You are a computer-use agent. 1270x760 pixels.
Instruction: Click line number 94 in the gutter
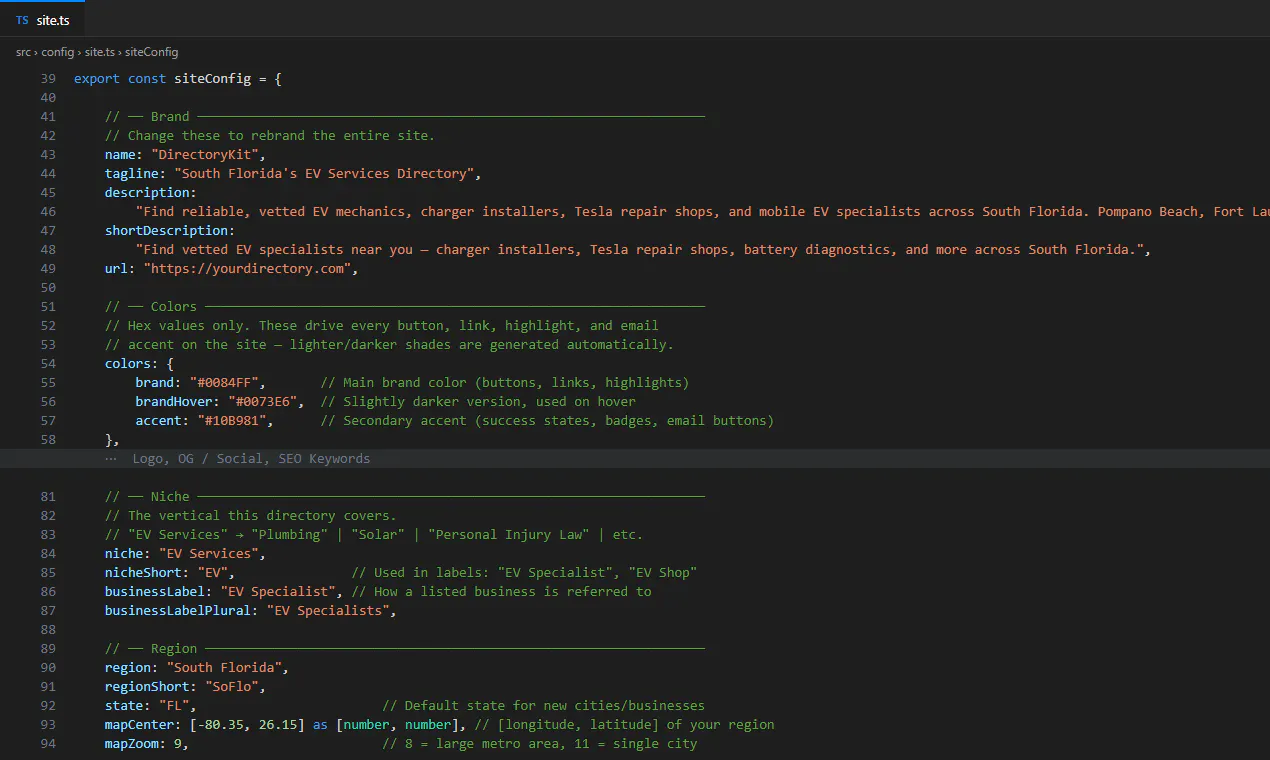pos(48,744)
